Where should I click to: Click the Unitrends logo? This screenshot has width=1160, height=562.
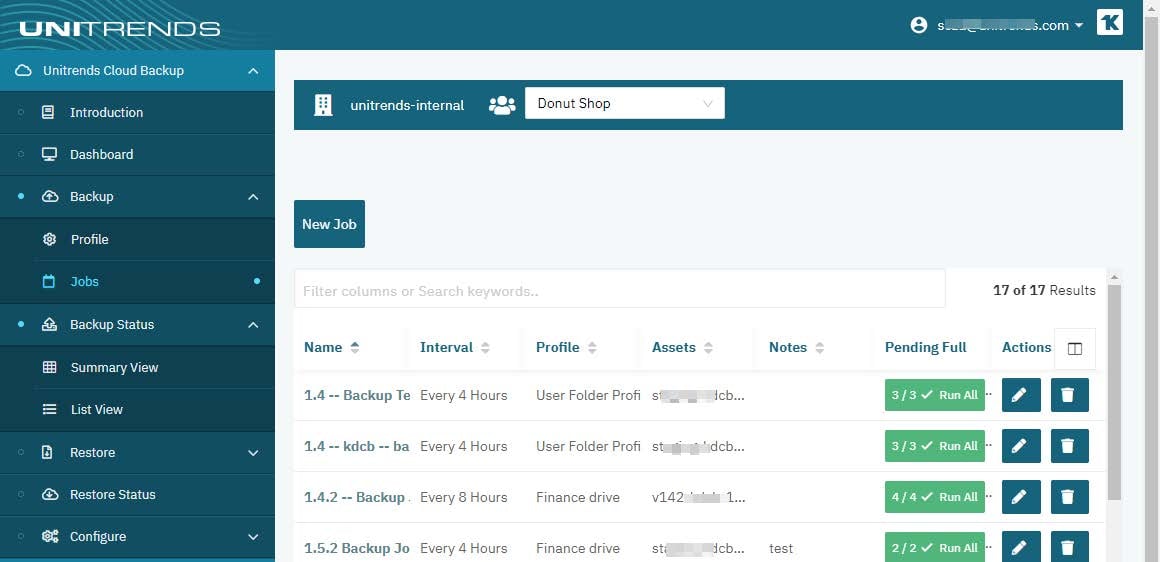coord(120,29)
